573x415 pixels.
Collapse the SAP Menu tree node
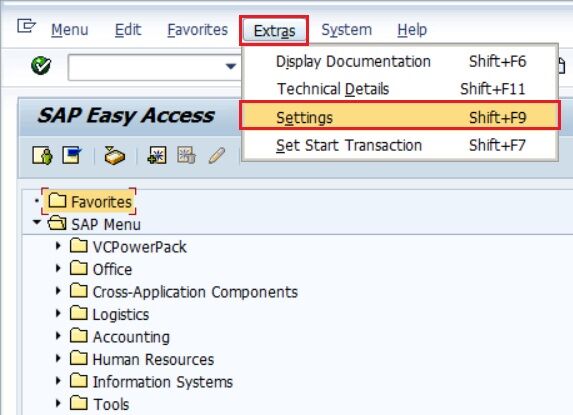pos(37,222)
